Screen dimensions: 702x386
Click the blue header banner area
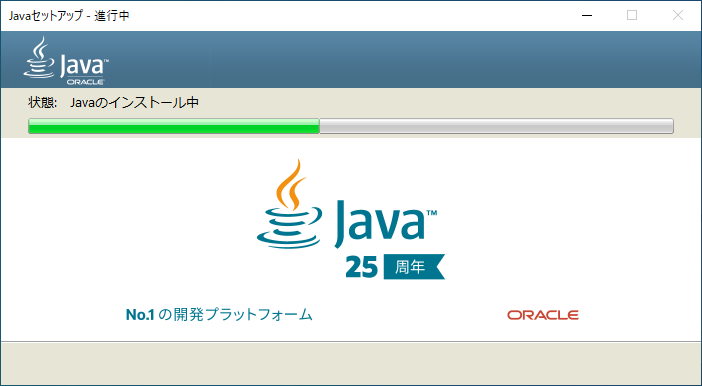351,59
